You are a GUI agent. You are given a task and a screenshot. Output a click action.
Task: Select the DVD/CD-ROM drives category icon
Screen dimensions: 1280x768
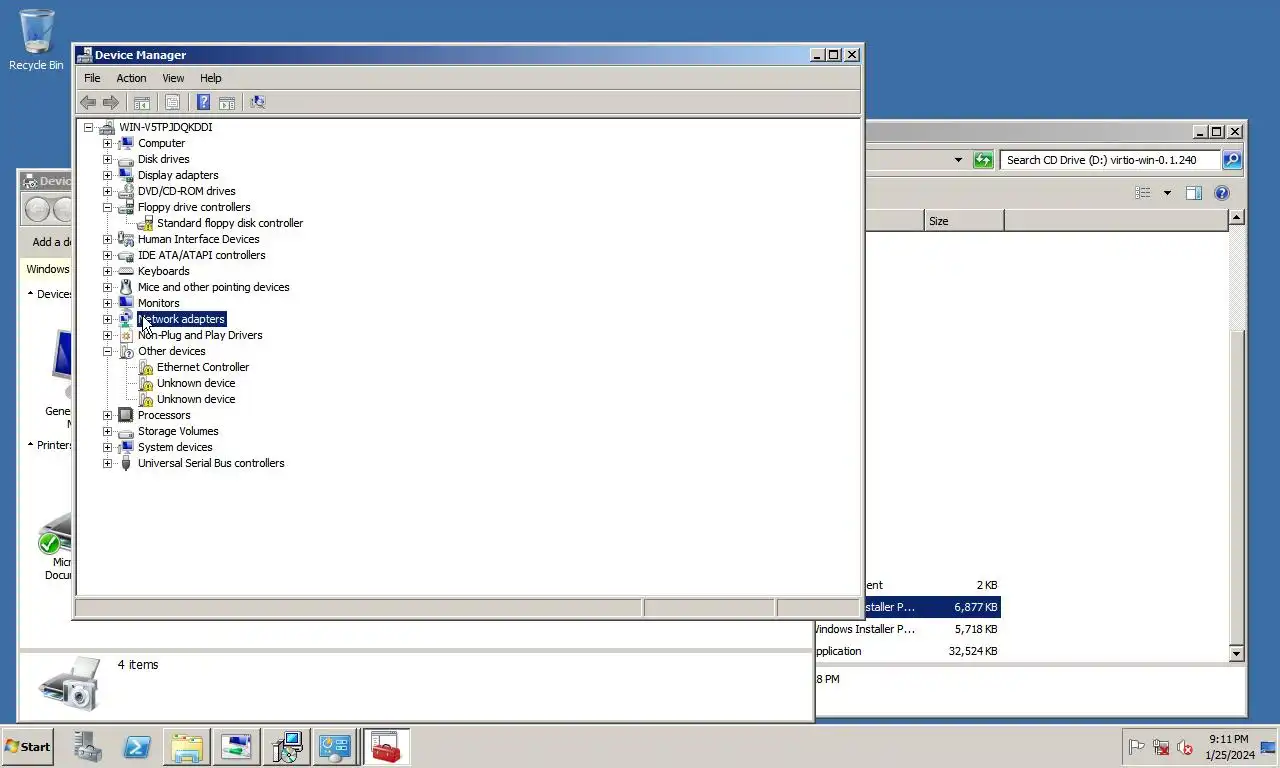[x=126, y=191]
